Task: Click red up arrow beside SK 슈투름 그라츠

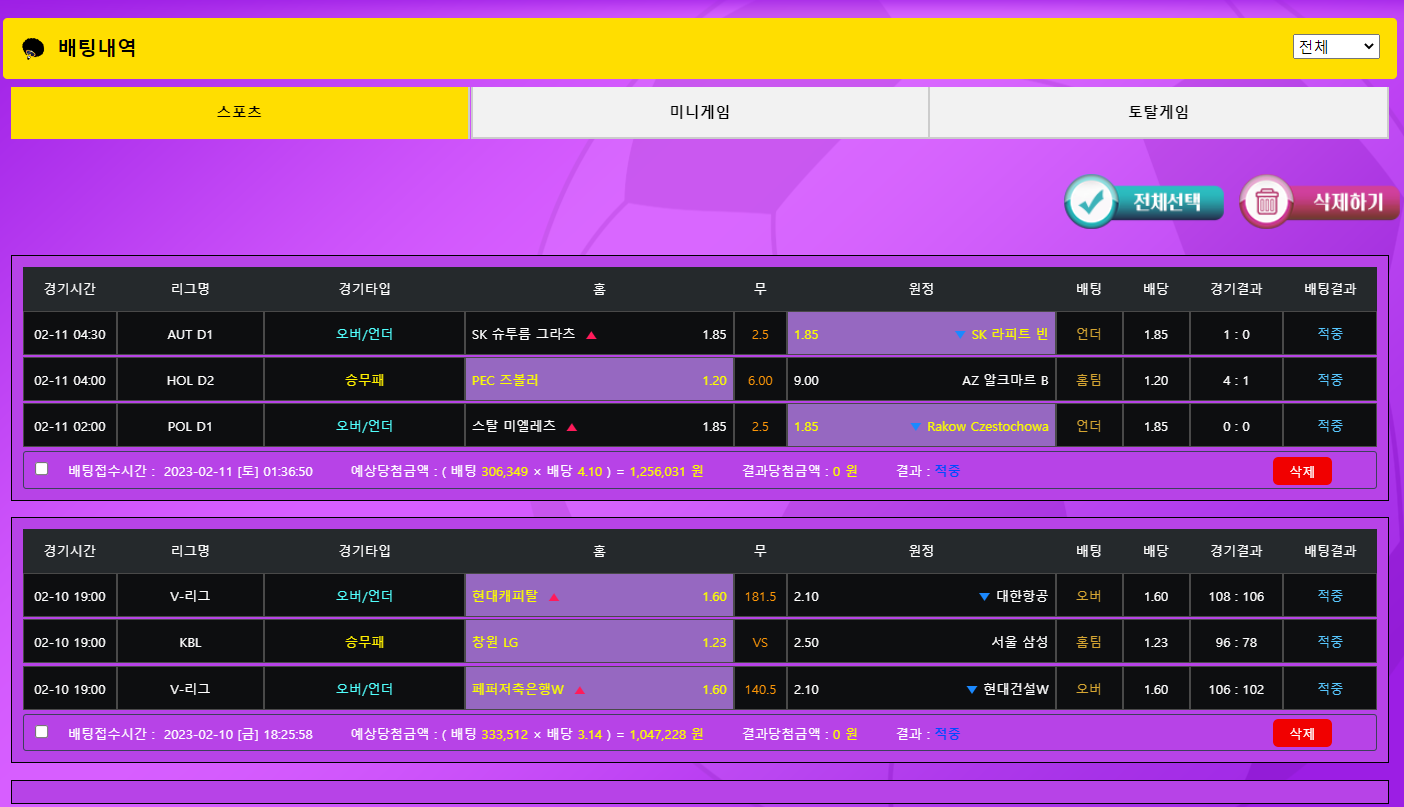Action: coord(591,335)
